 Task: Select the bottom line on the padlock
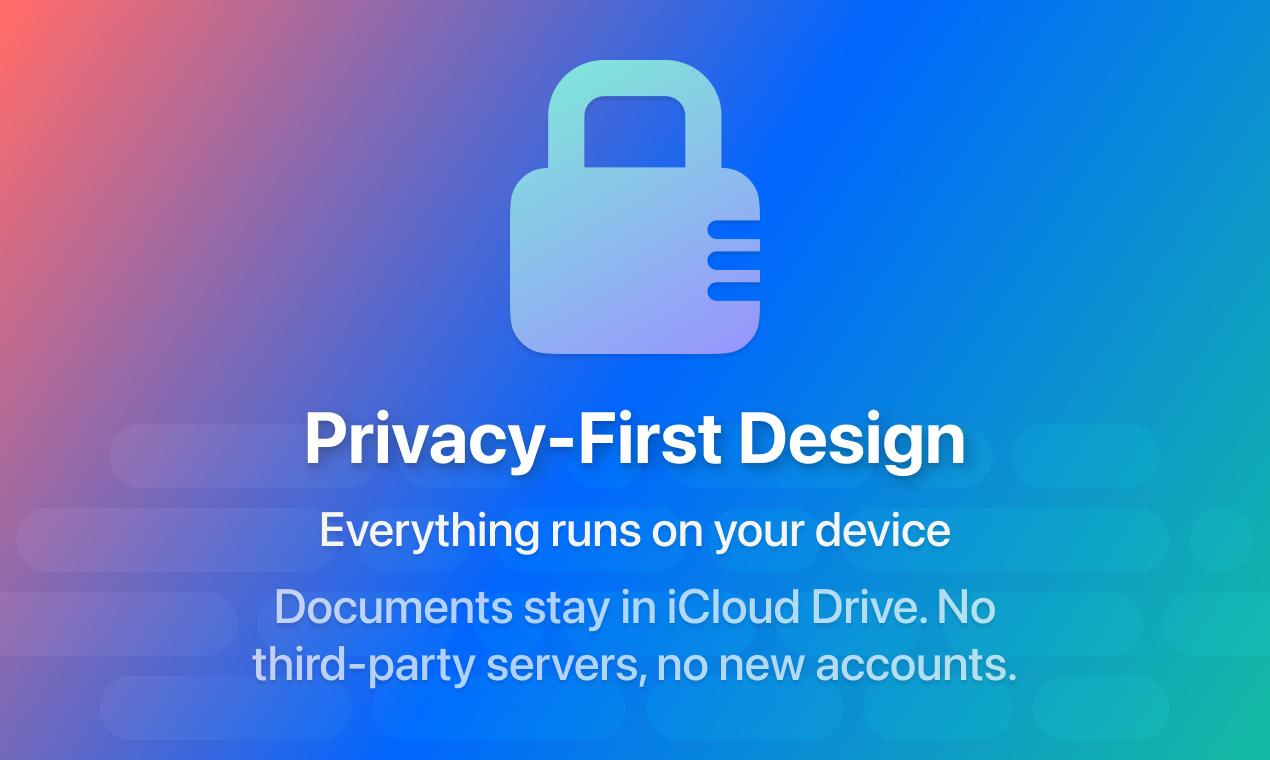pyautogui.click(x=733, y=291)
